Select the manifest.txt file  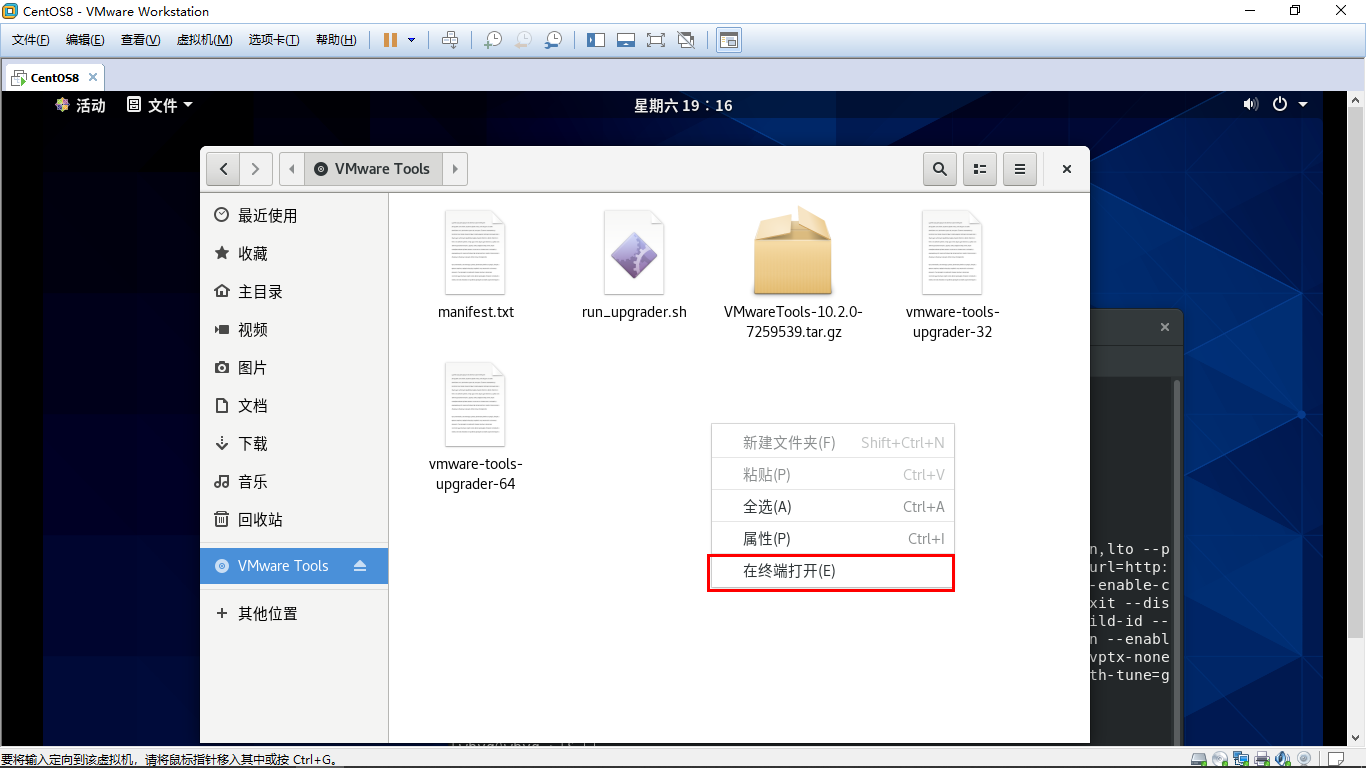click(476, 264)
